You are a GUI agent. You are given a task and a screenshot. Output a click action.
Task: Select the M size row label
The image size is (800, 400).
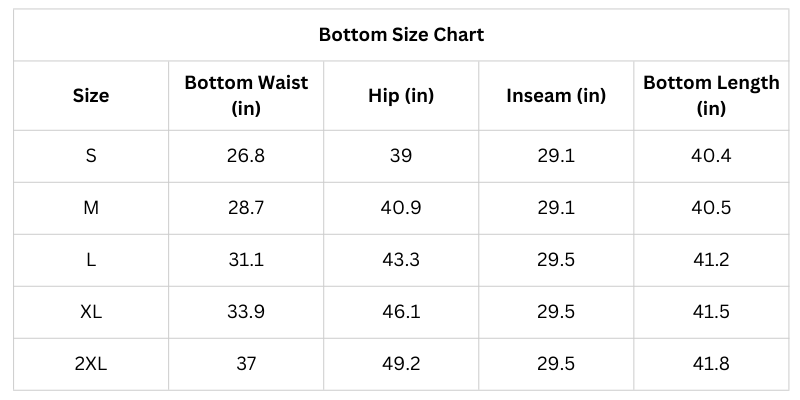click(91, 208)
